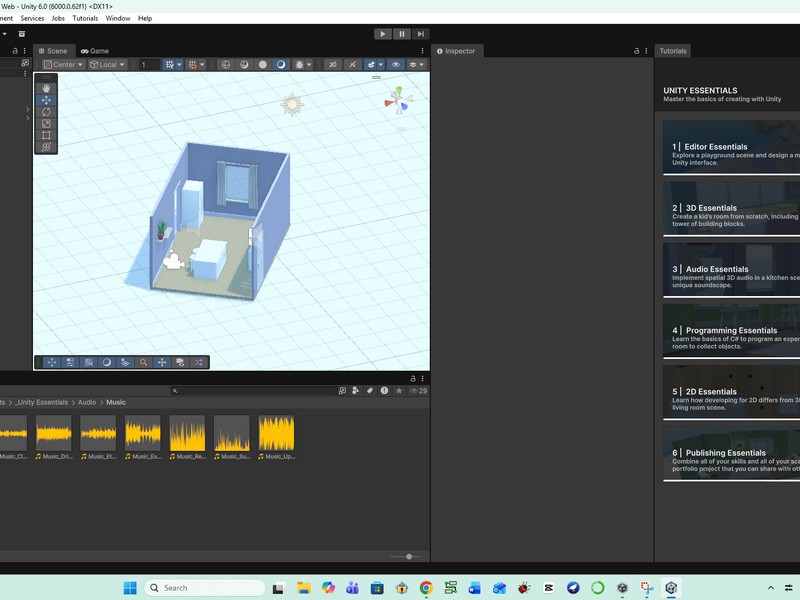
Task: Select the Scale tool
Action: [46, 124]
